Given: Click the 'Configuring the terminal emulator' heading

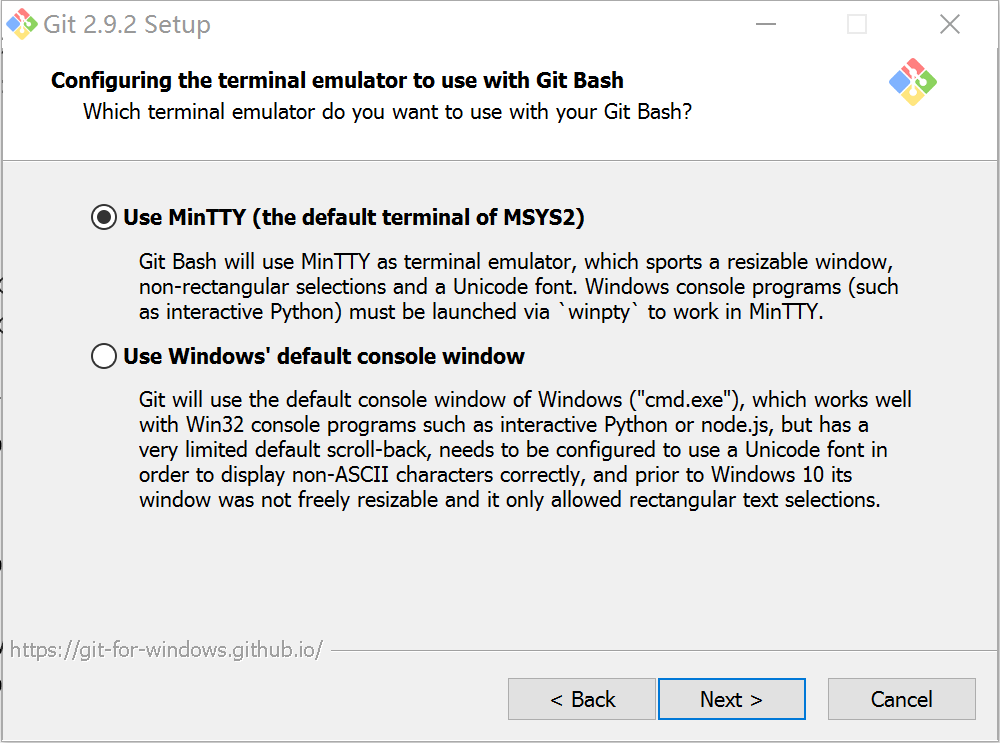Looking at the screenshot, I should (337, 80).
